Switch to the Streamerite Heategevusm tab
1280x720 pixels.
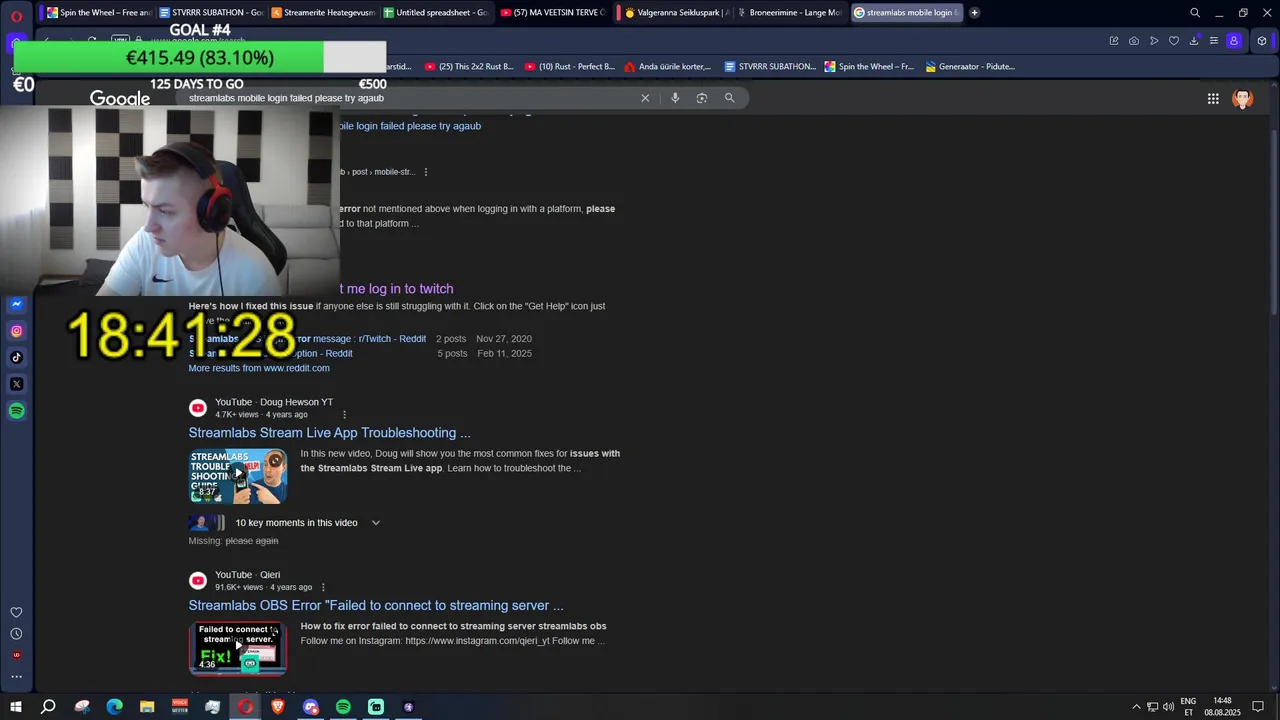(x=323, y=13)
